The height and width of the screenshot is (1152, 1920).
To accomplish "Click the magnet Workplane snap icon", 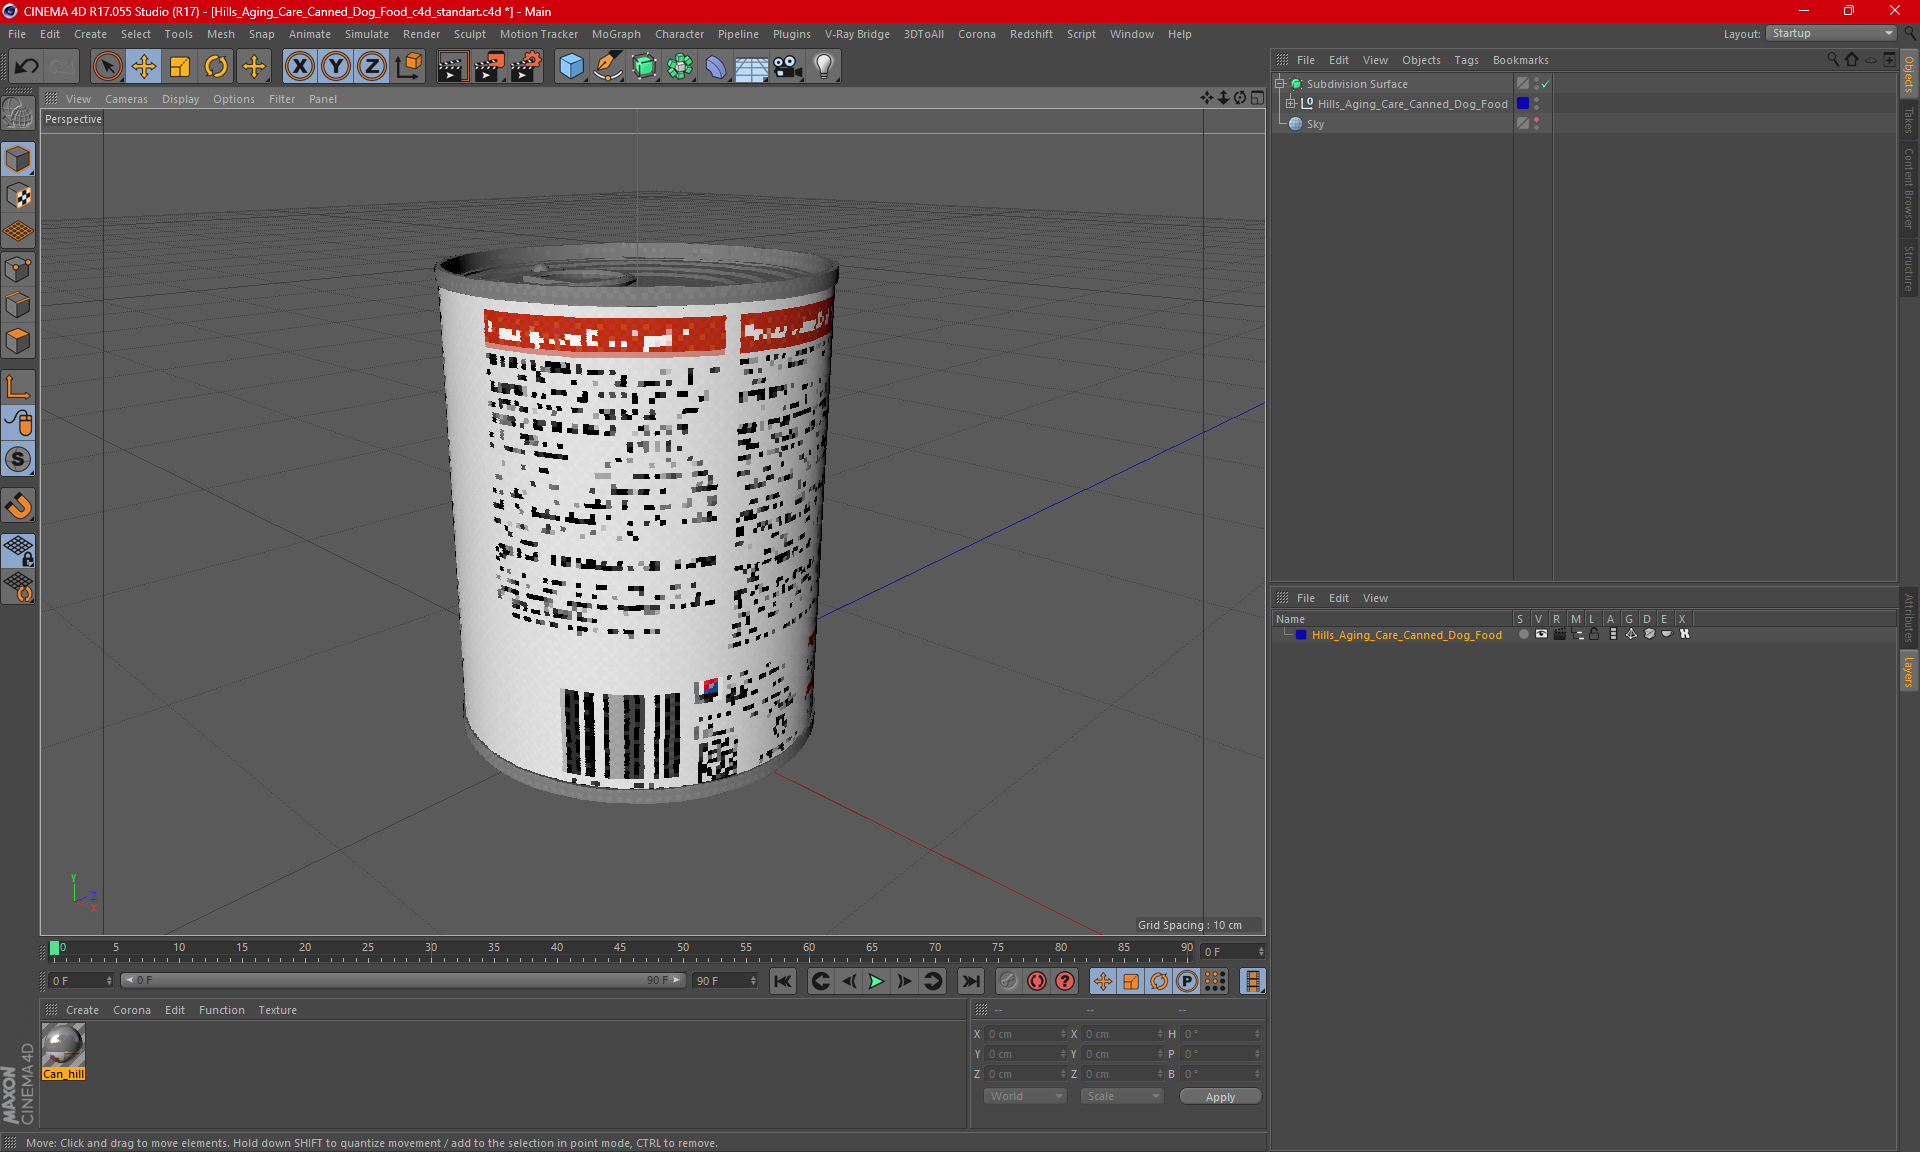I will coord(18,506).
